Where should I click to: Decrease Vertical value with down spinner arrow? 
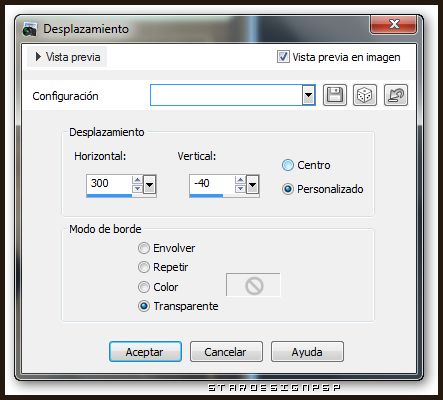click(240, 189)
